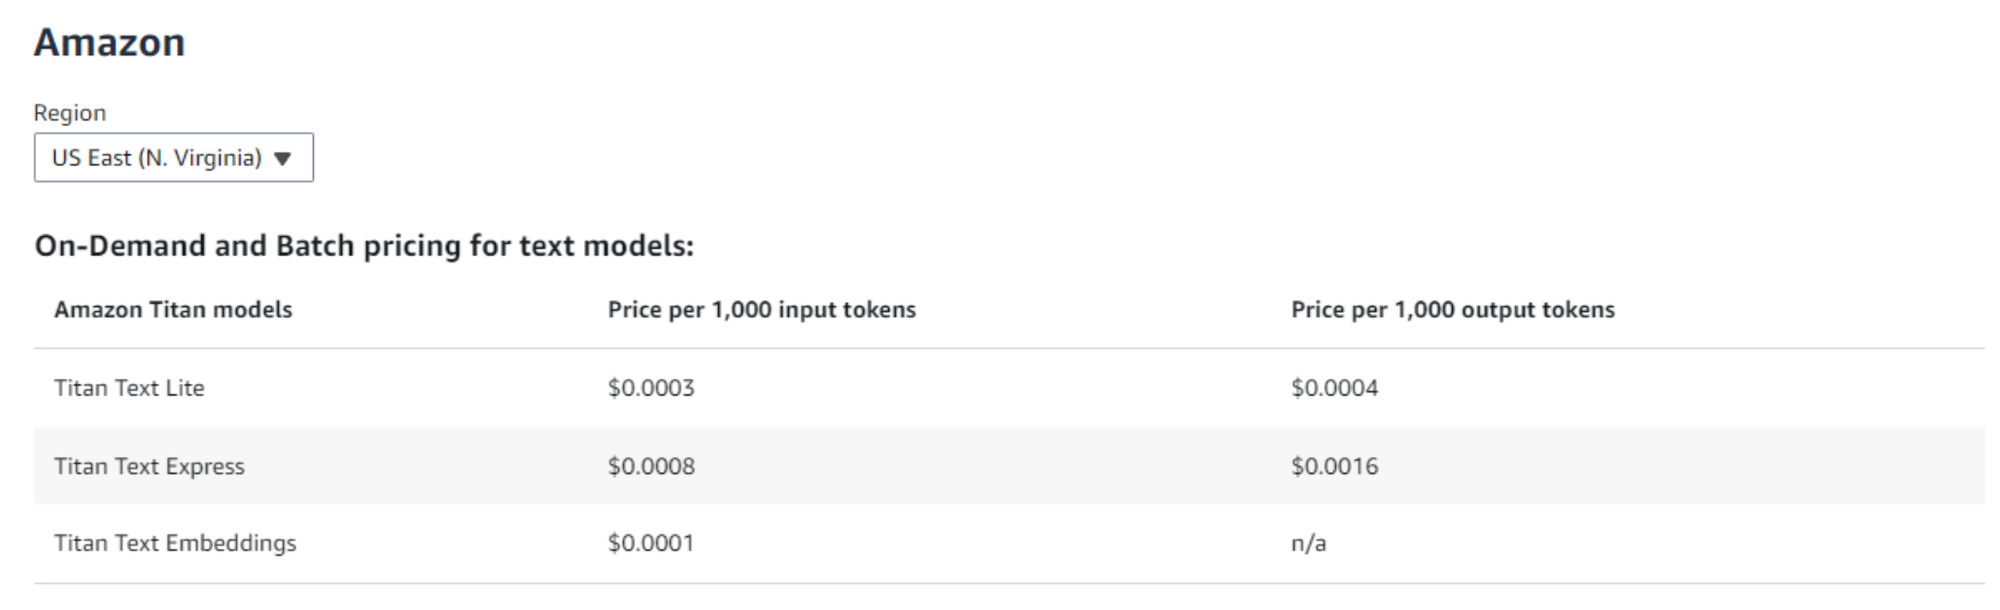Click the Titan Text Lite model name

click(129, 388)
